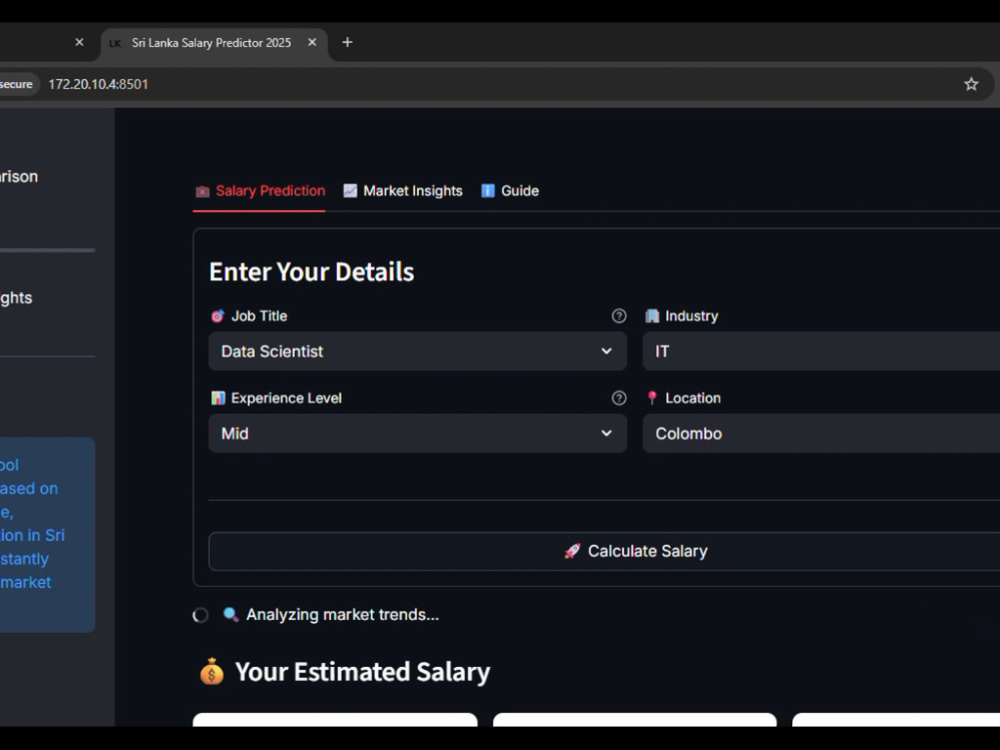This screenshot has width=1000, height=750.
Task: Open a new browser tab
Action: (x=347, y=42)
